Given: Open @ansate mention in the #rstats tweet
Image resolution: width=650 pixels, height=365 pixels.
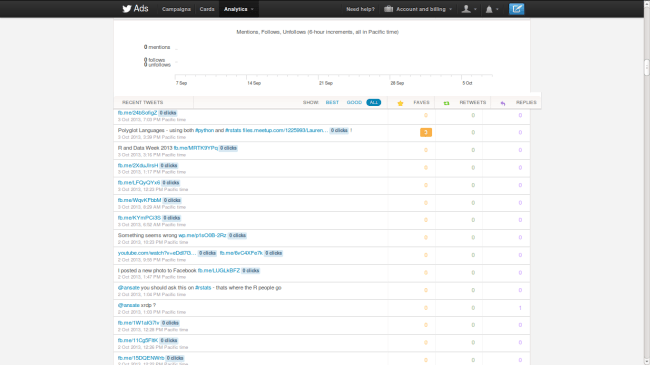Looking at the screenshot, I should (129, 287).
